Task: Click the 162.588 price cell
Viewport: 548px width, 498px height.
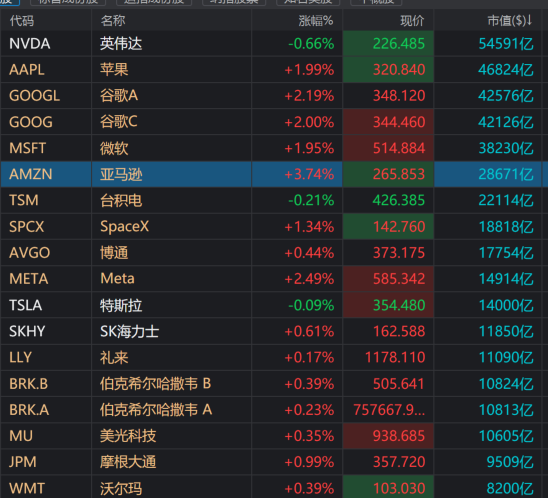Action: pyautogui.click(x=399, y=331)
